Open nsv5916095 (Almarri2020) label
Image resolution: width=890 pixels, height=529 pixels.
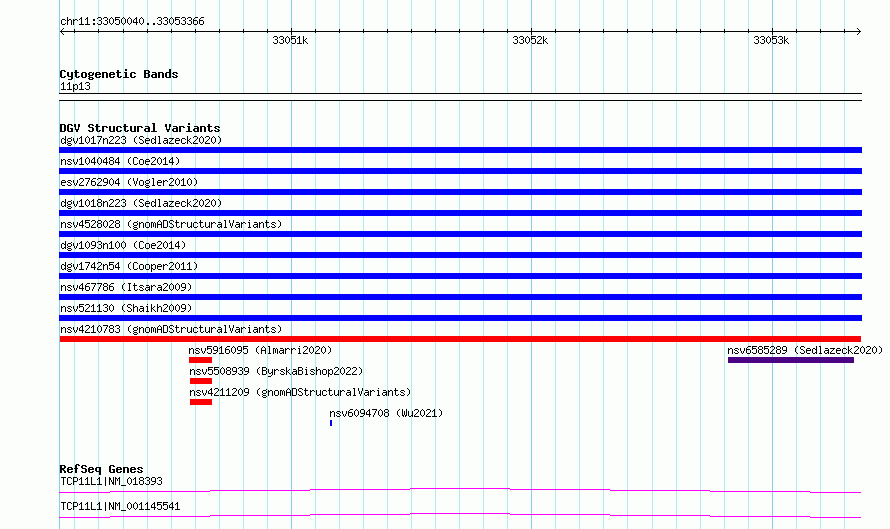click(x=260, y=350)
